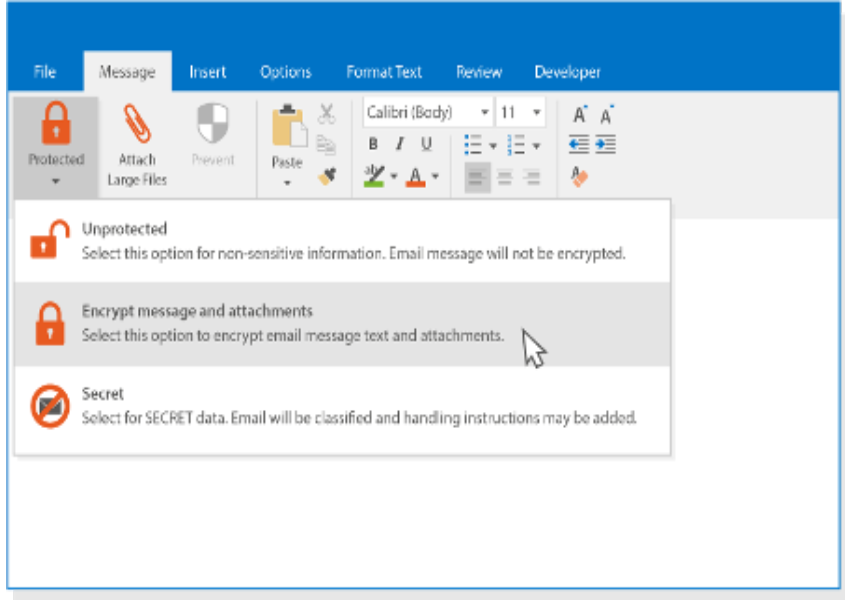This screenshot has height=600, width=845.
Task: Open the Format Text tab
Action: (x=384, y=72)
